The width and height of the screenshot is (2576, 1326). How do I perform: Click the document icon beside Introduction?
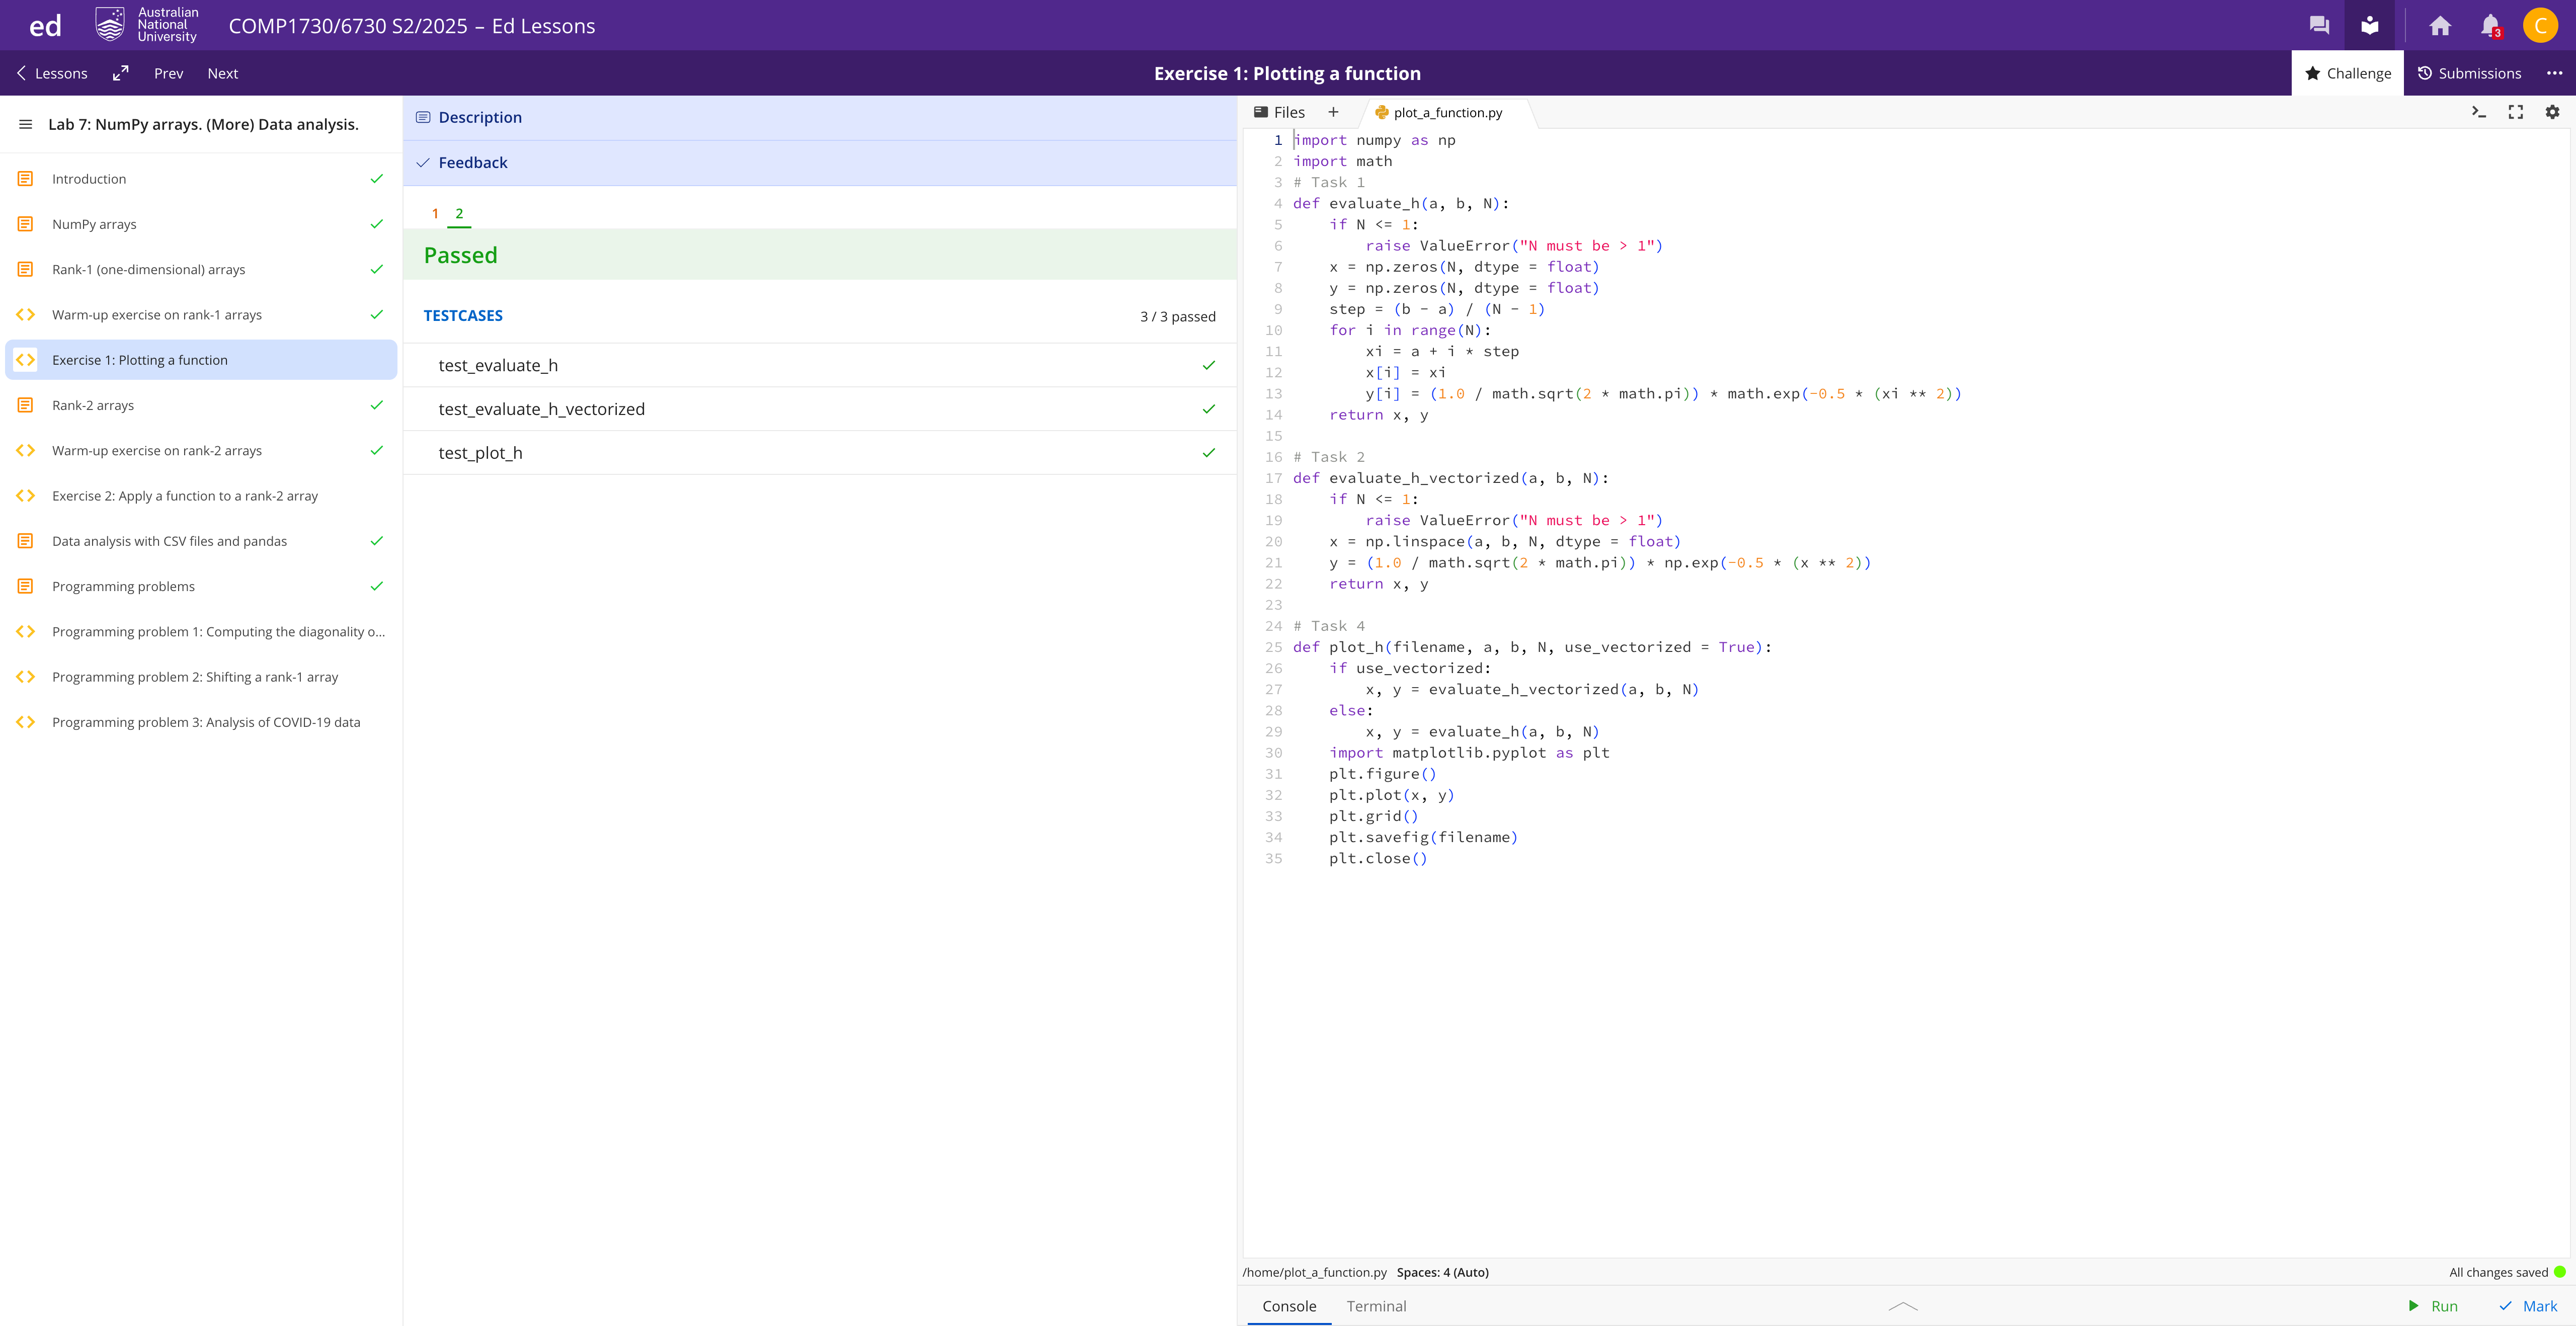click(x=25, y=179)
